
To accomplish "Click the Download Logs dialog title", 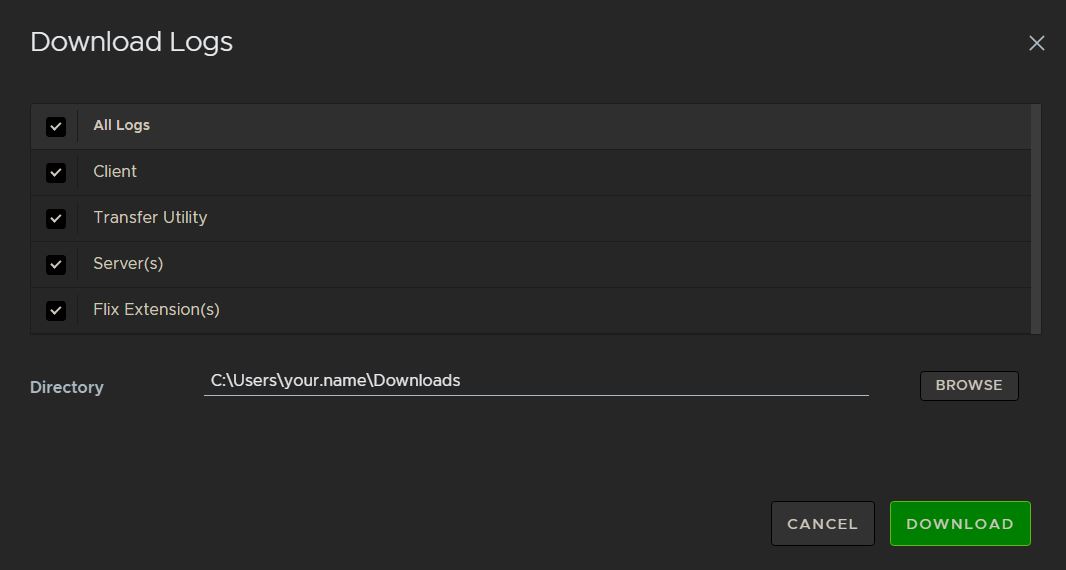I will pos(131,42).
